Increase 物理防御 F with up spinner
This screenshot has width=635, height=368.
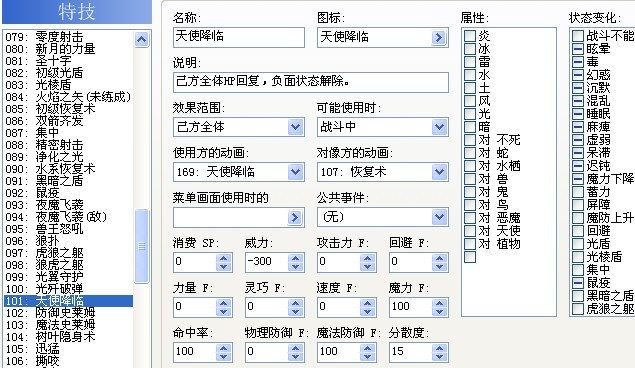coord(296,348)
